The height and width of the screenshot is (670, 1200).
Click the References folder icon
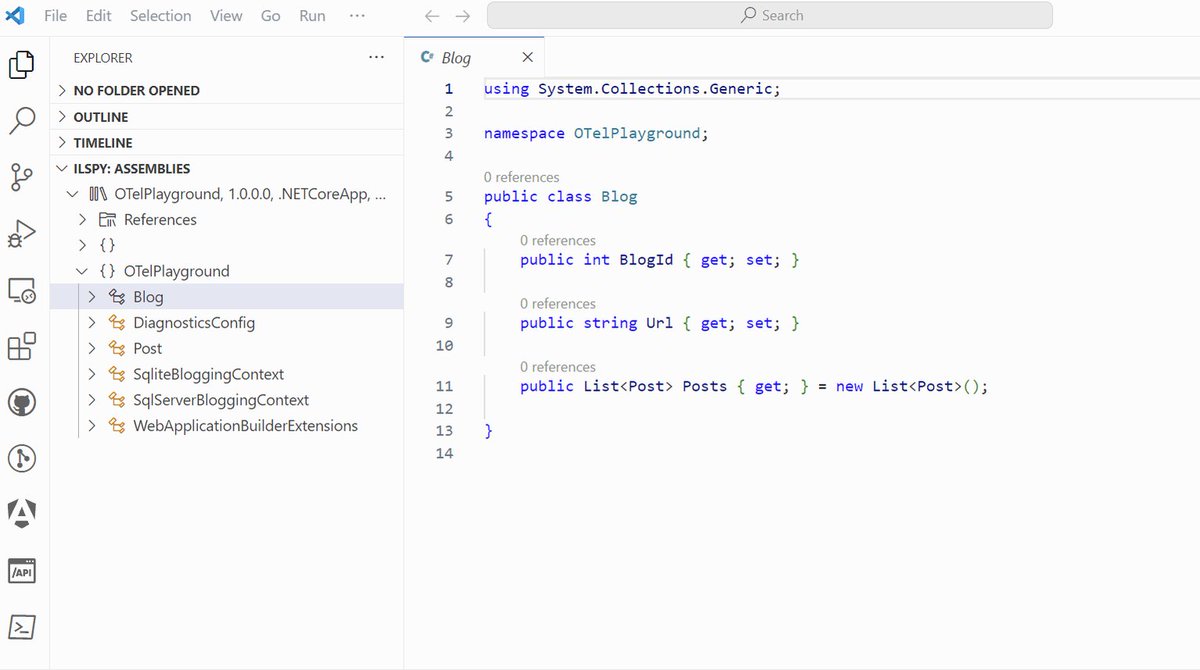(107, 220)
